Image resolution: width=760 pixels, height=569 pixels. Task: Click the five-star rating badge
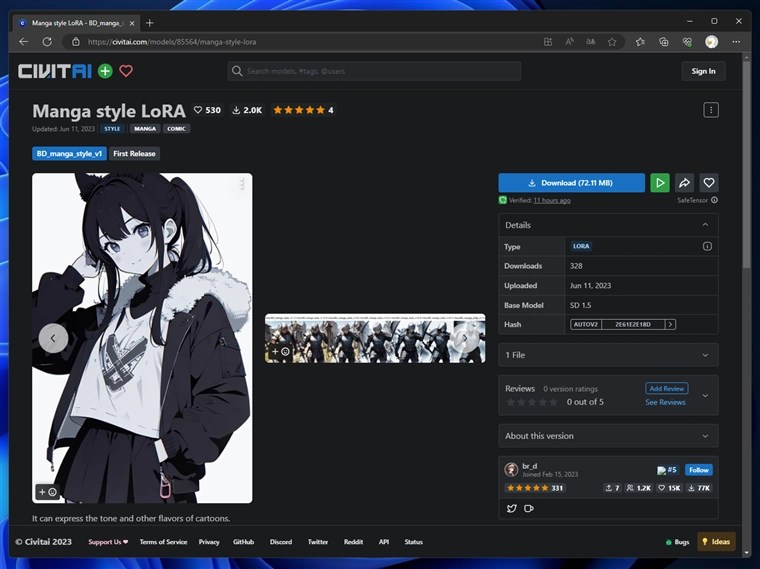[303, 110]
